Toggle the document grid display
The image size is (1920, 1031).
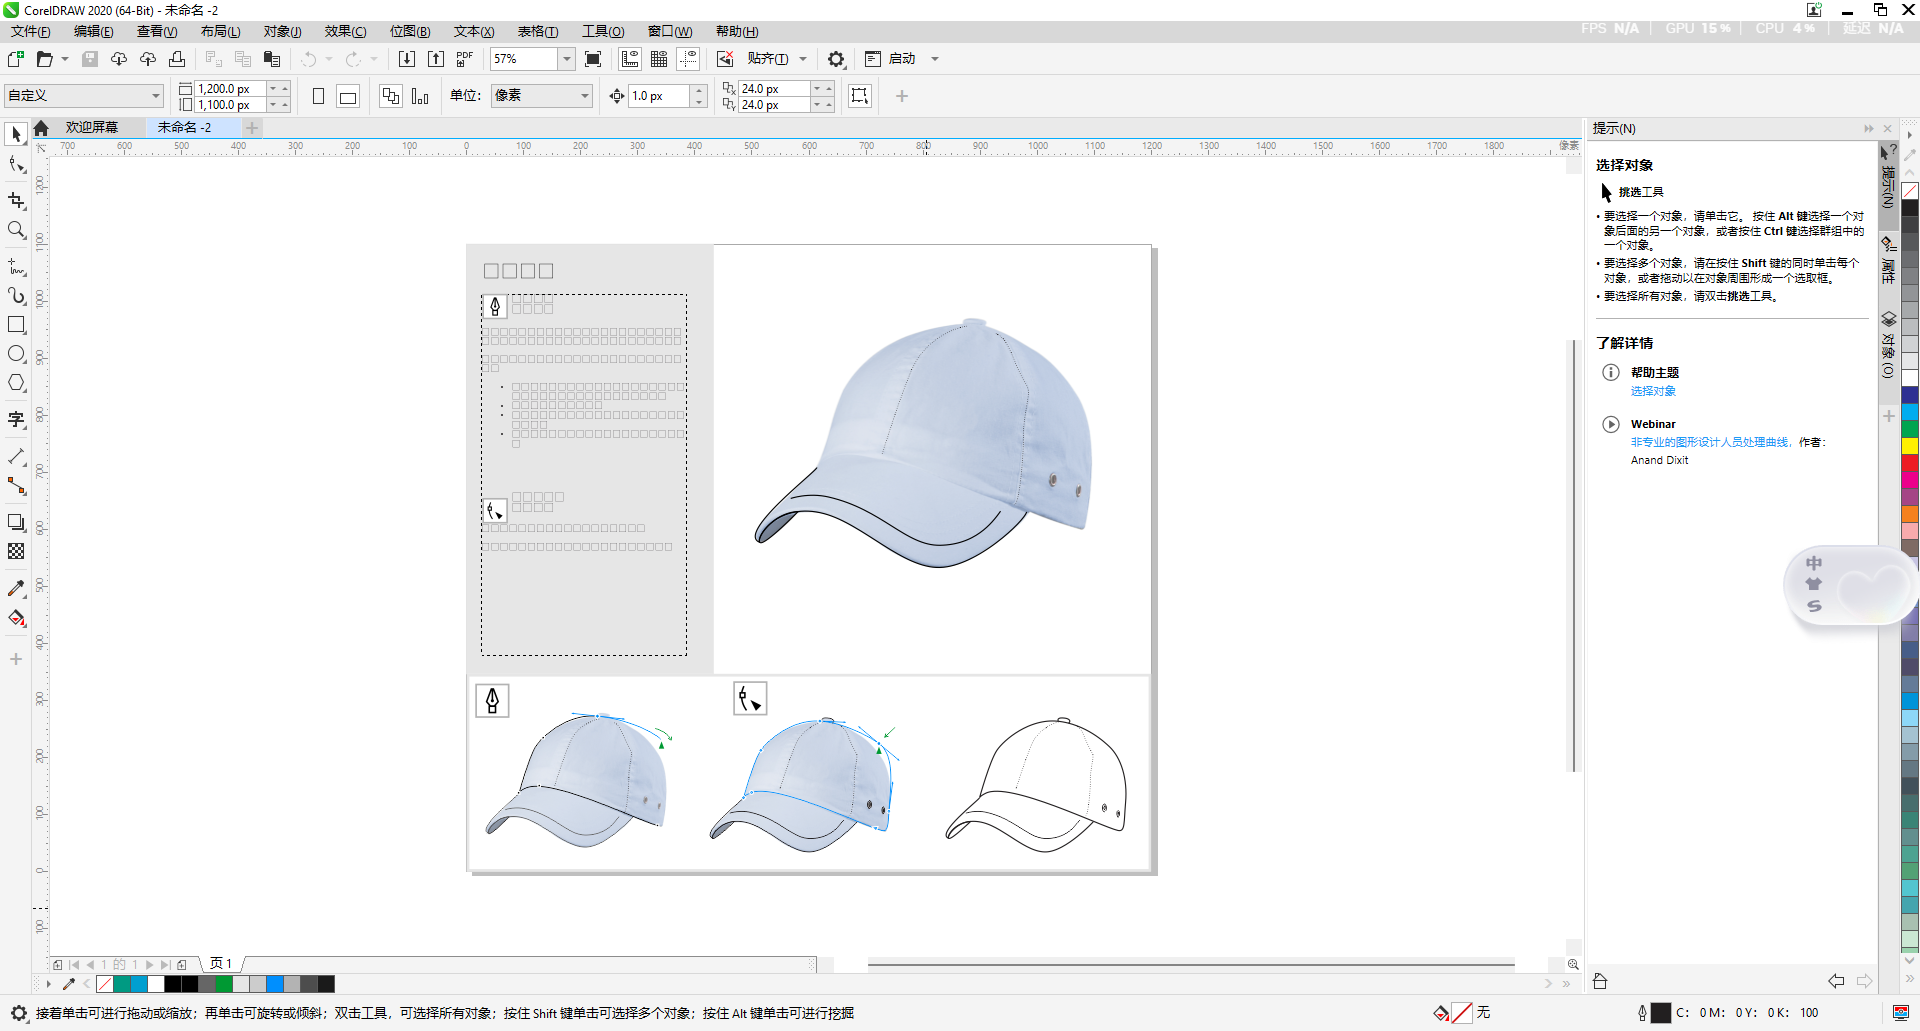(657, 59)
